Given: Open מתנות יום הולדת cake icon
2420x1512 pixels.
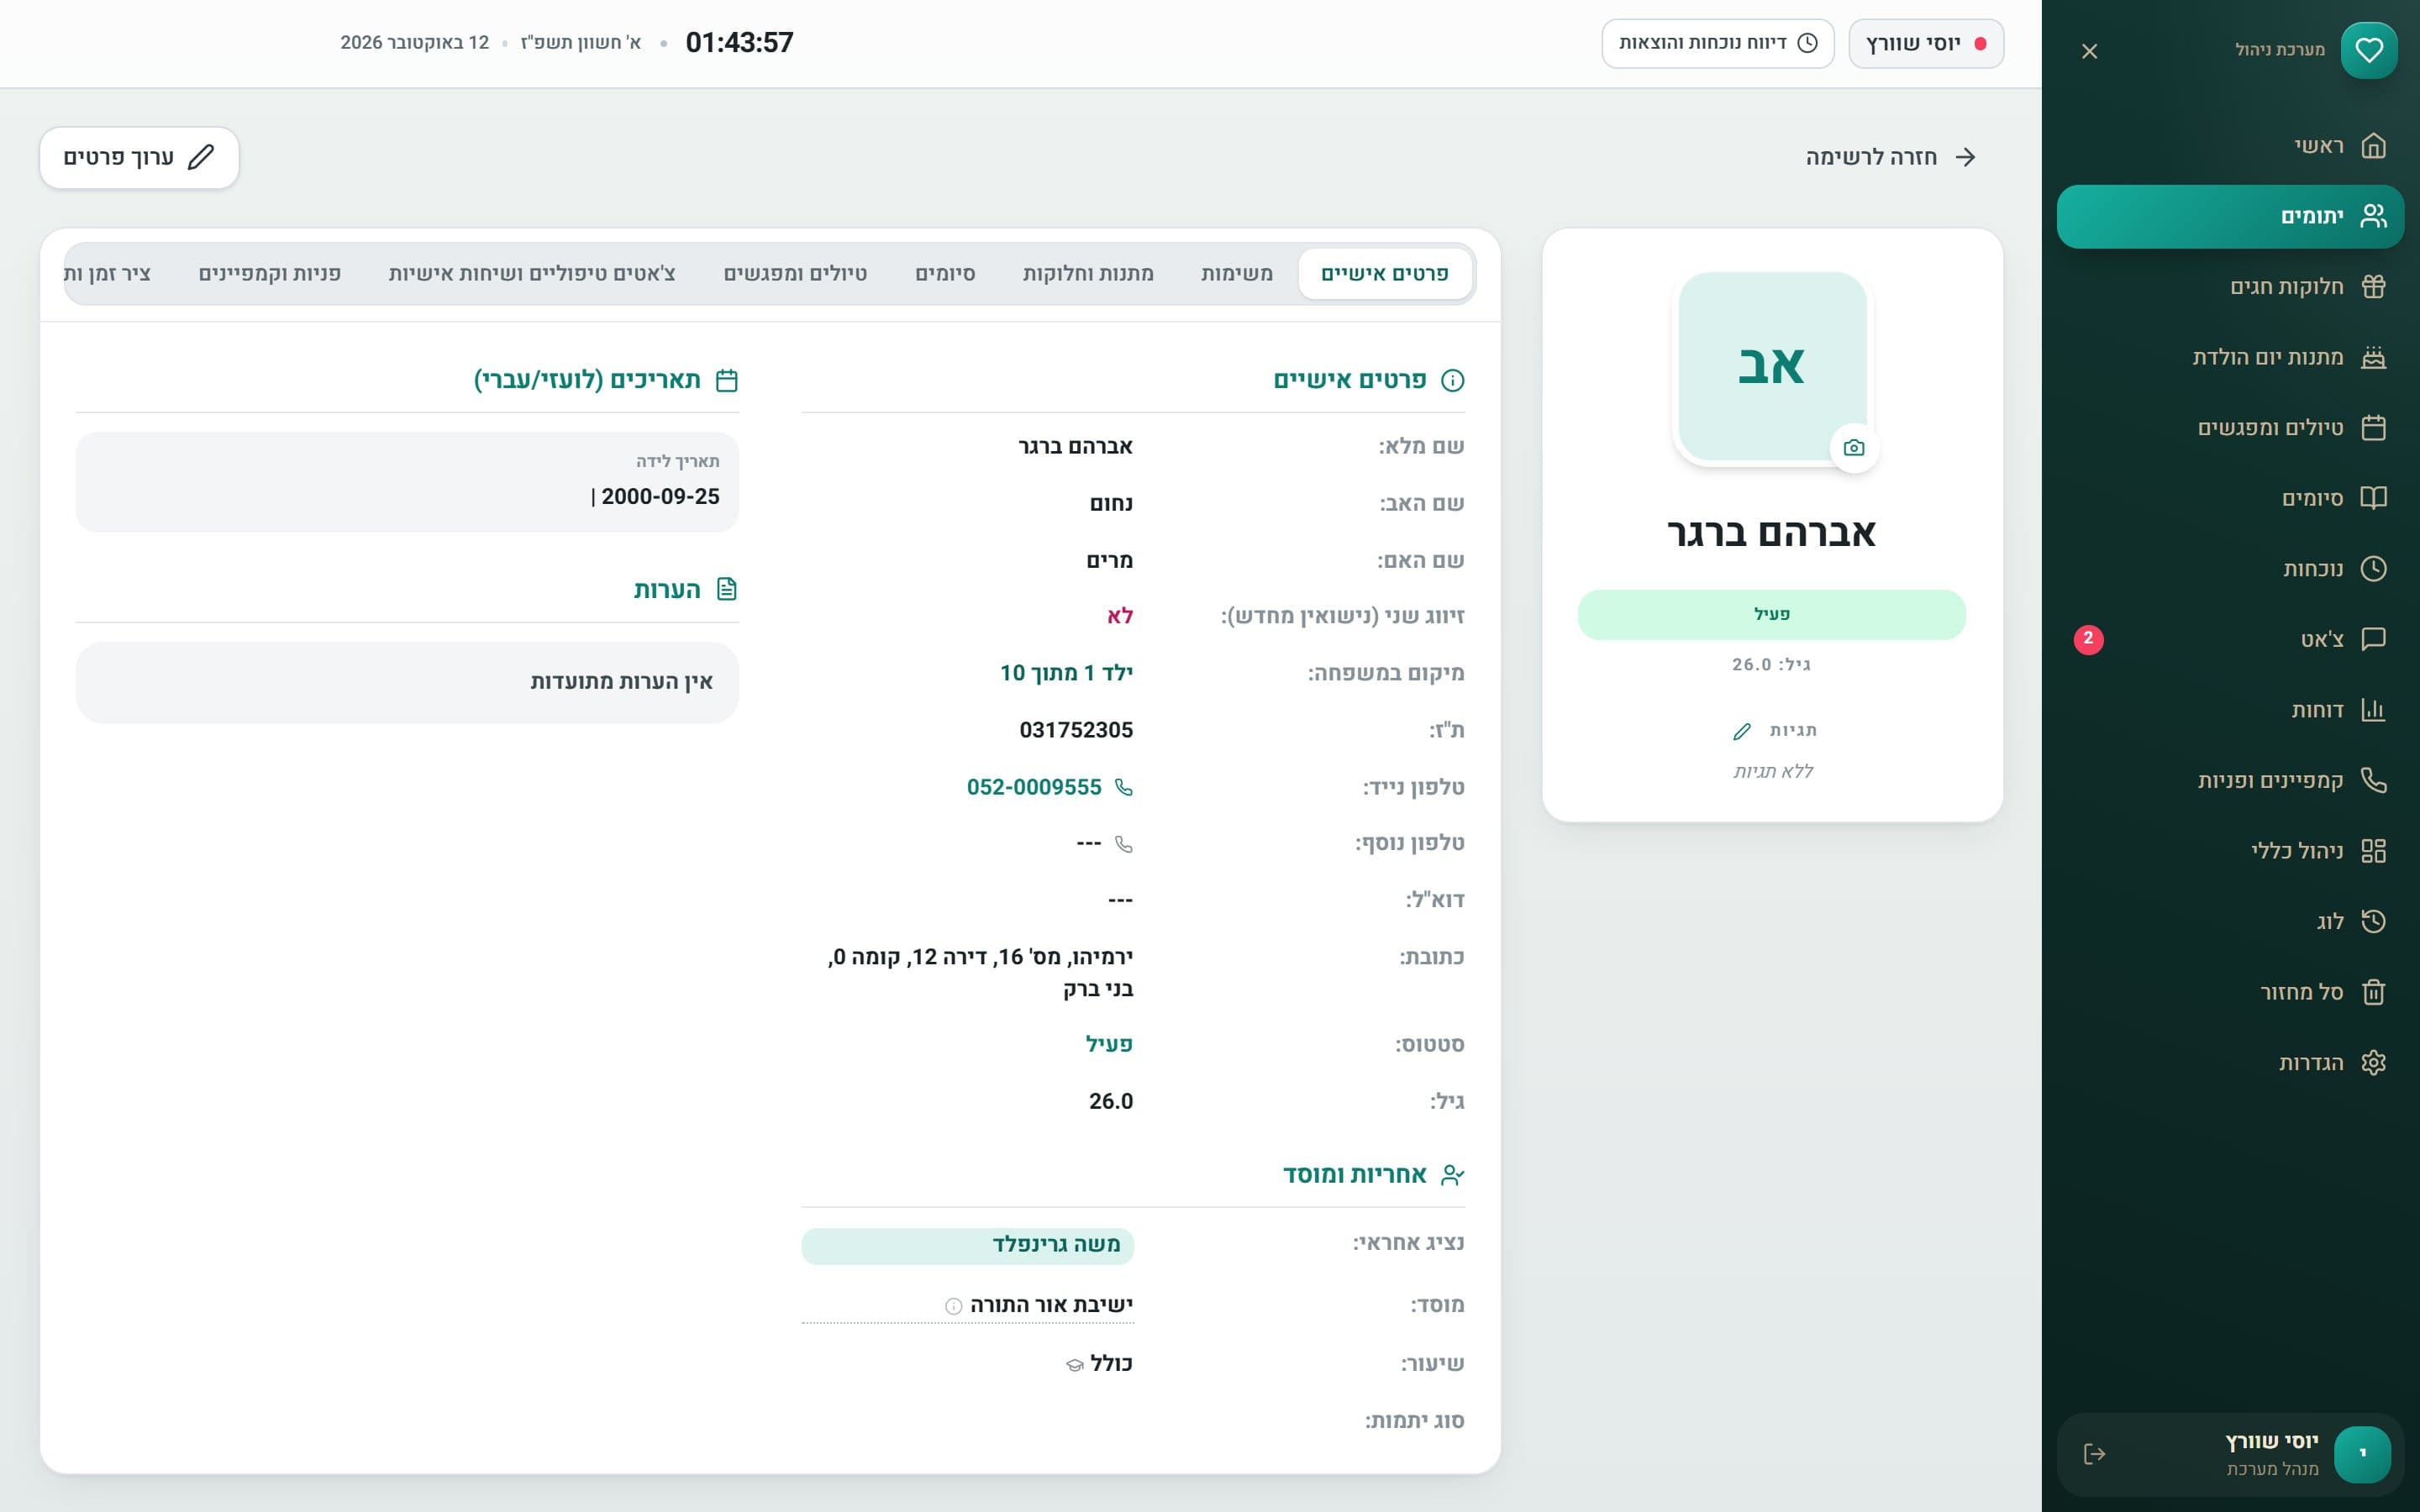Looking at the screenshot, I should point(2373,357).
